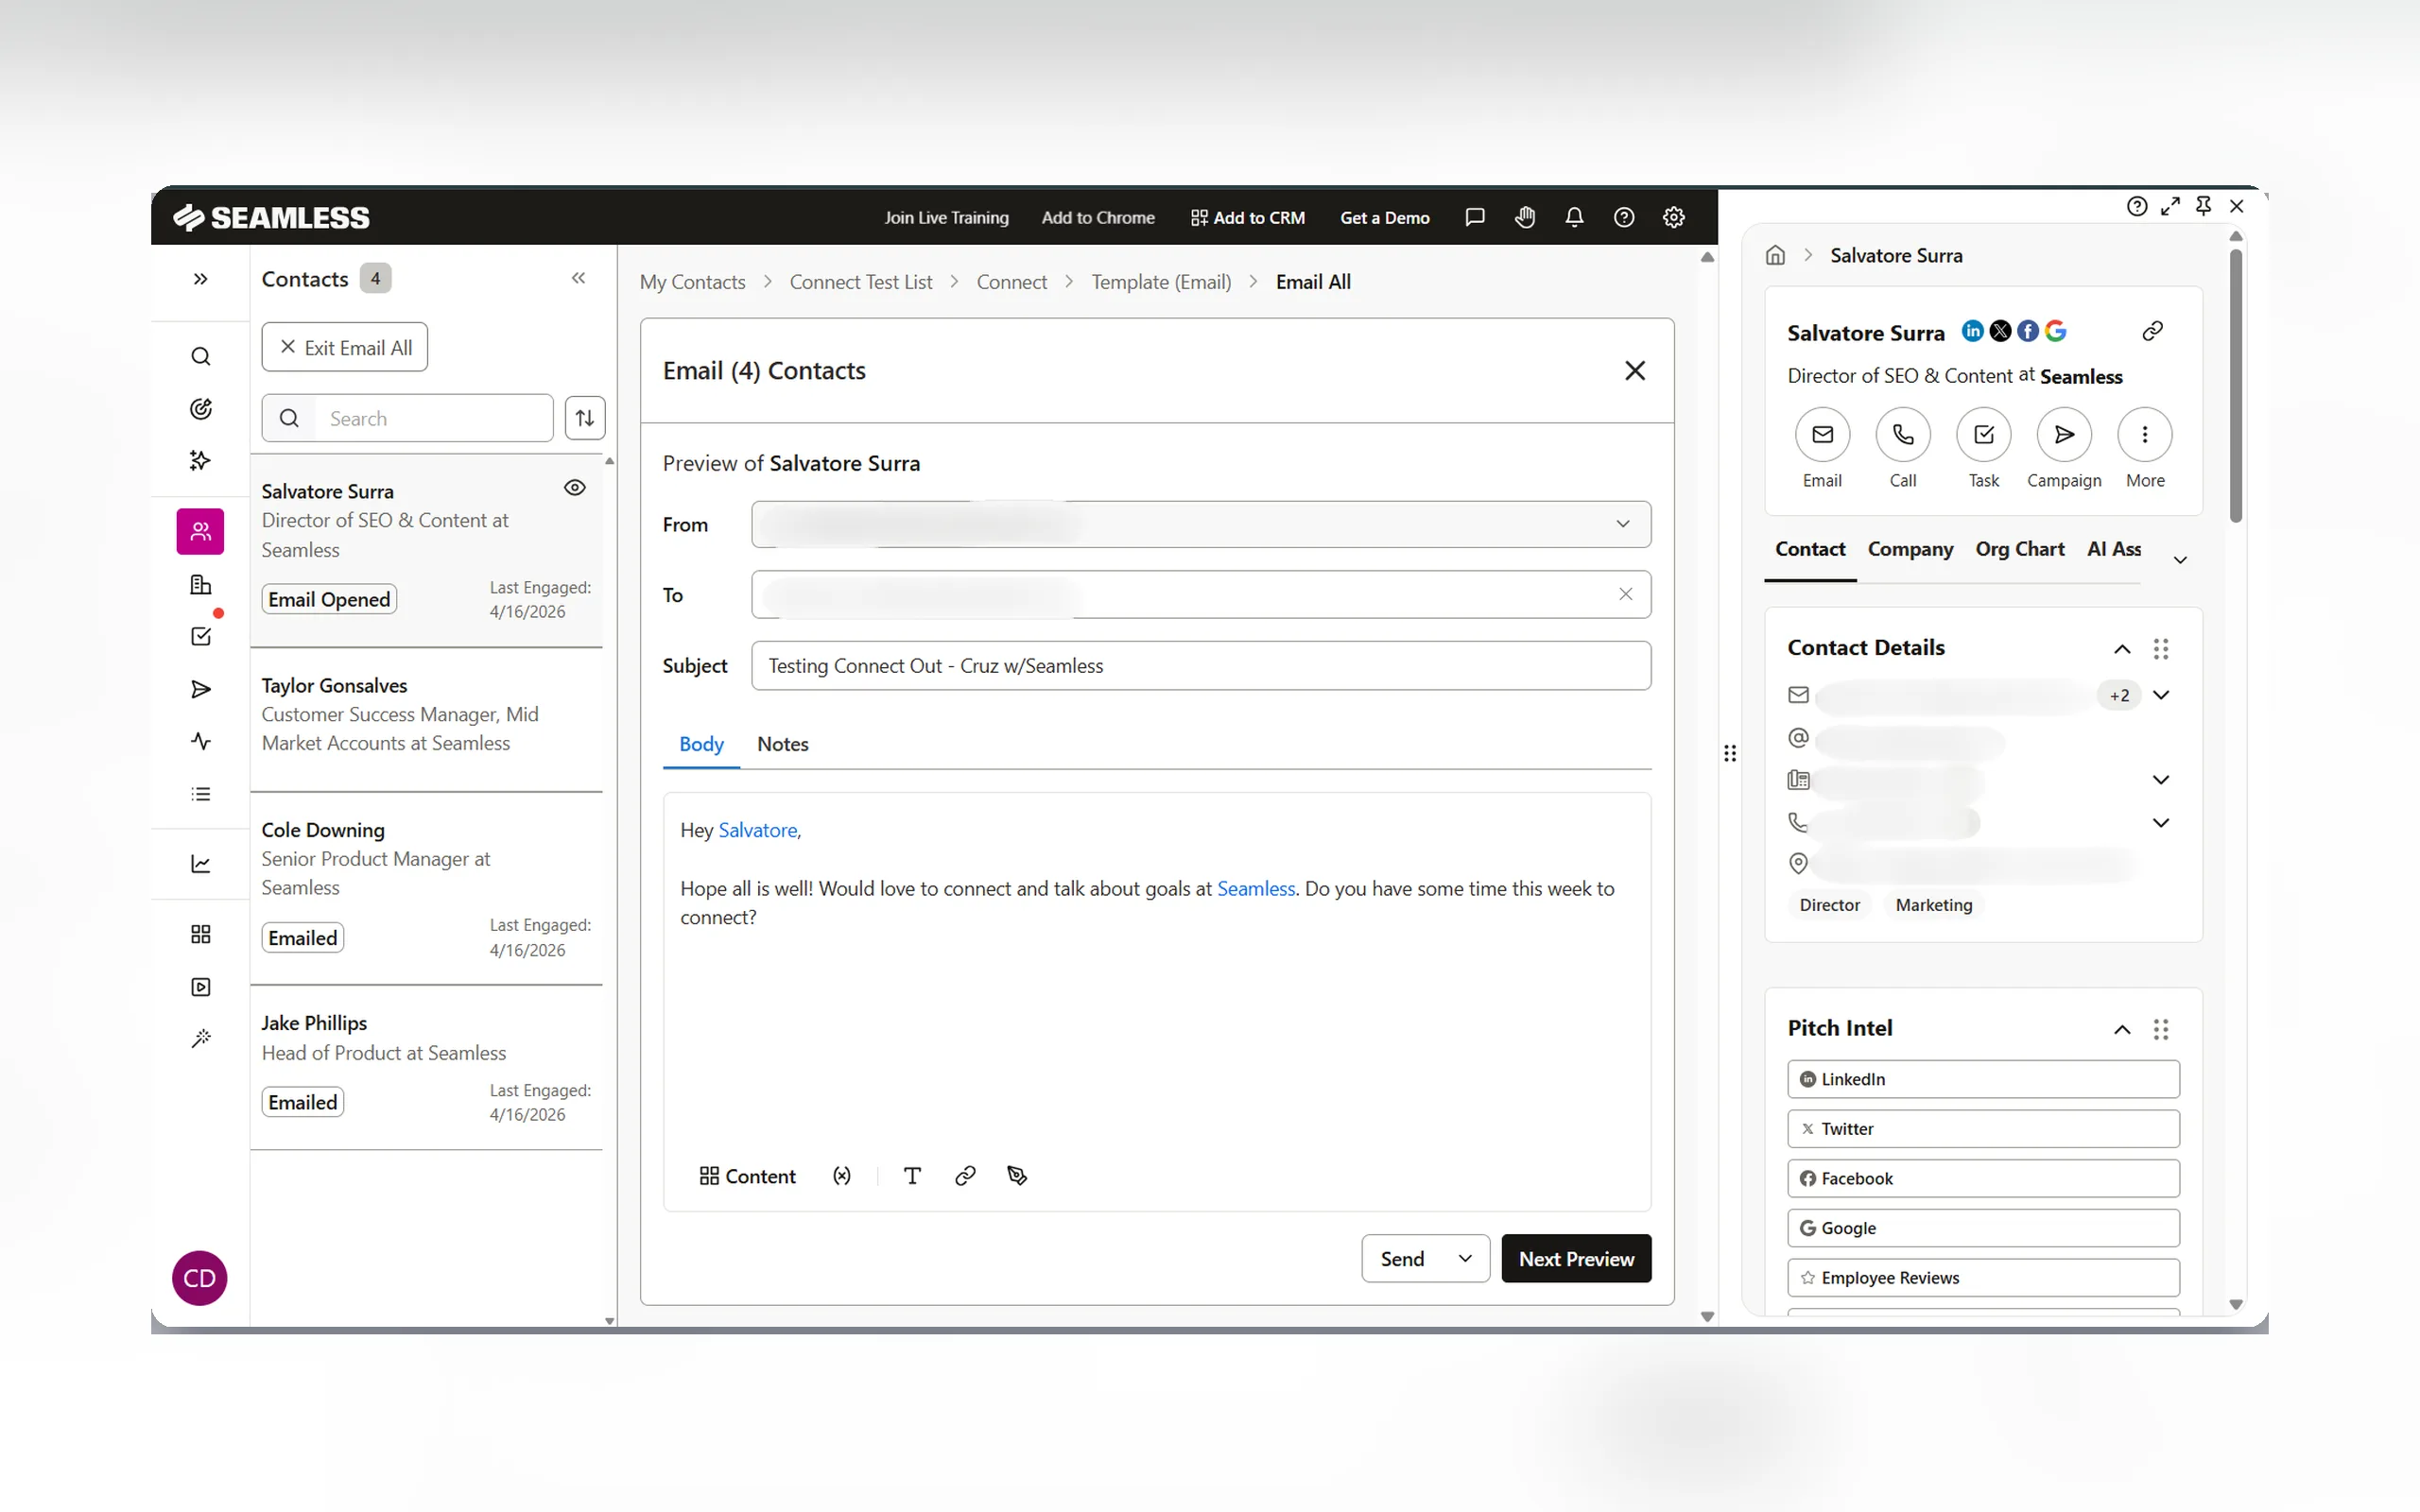Screen dimensions: 2420x1512
Task: Toggle the preview eye for Salvatore Surra
Action: tap(575, 488)
